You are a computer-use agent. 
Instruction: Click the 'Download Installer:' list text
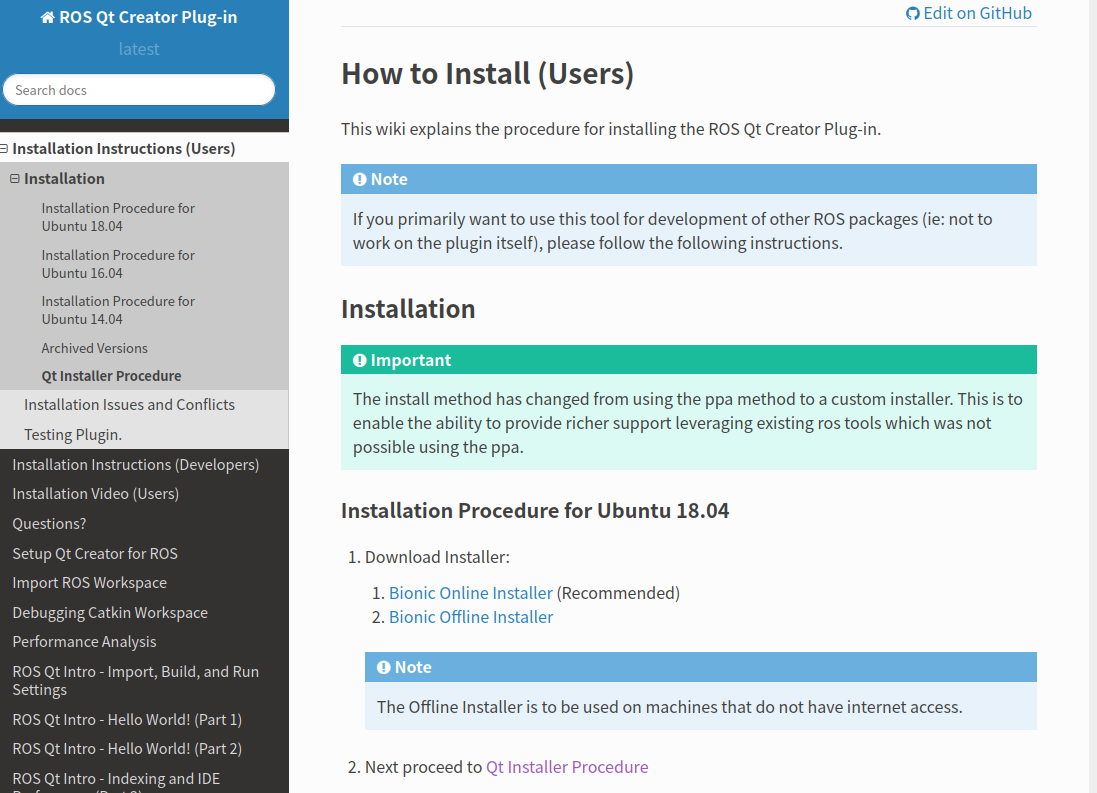(x=437, y=557)
